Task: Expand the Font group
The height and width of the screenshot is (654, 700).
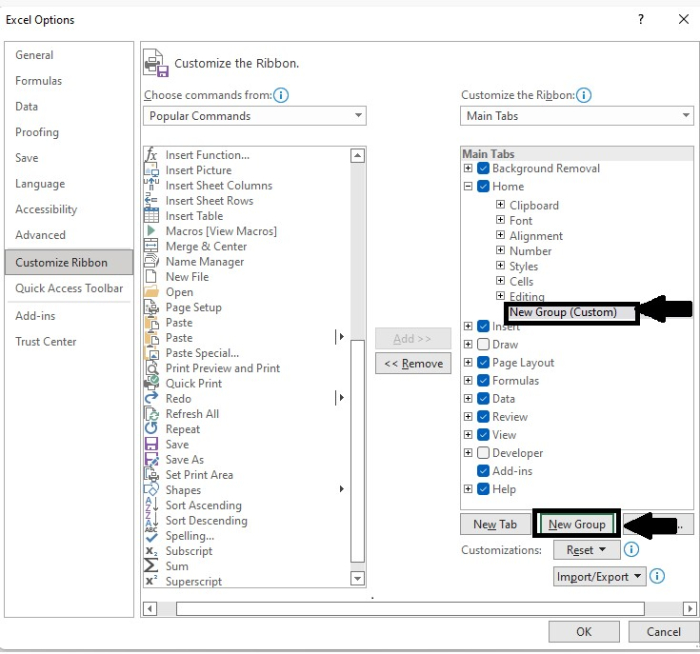Action: coord(500,220)
